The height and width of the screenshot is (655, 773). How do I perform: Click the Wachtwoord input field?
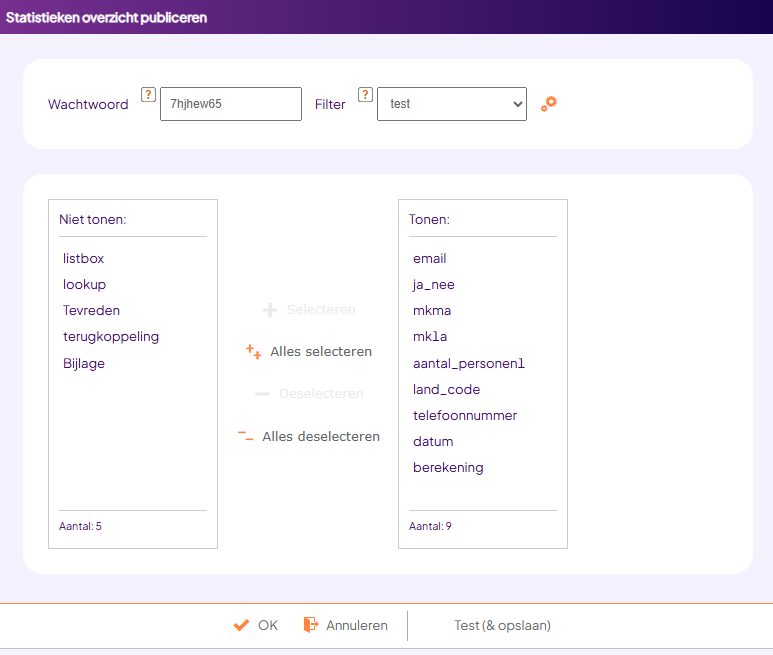[230, 104]
